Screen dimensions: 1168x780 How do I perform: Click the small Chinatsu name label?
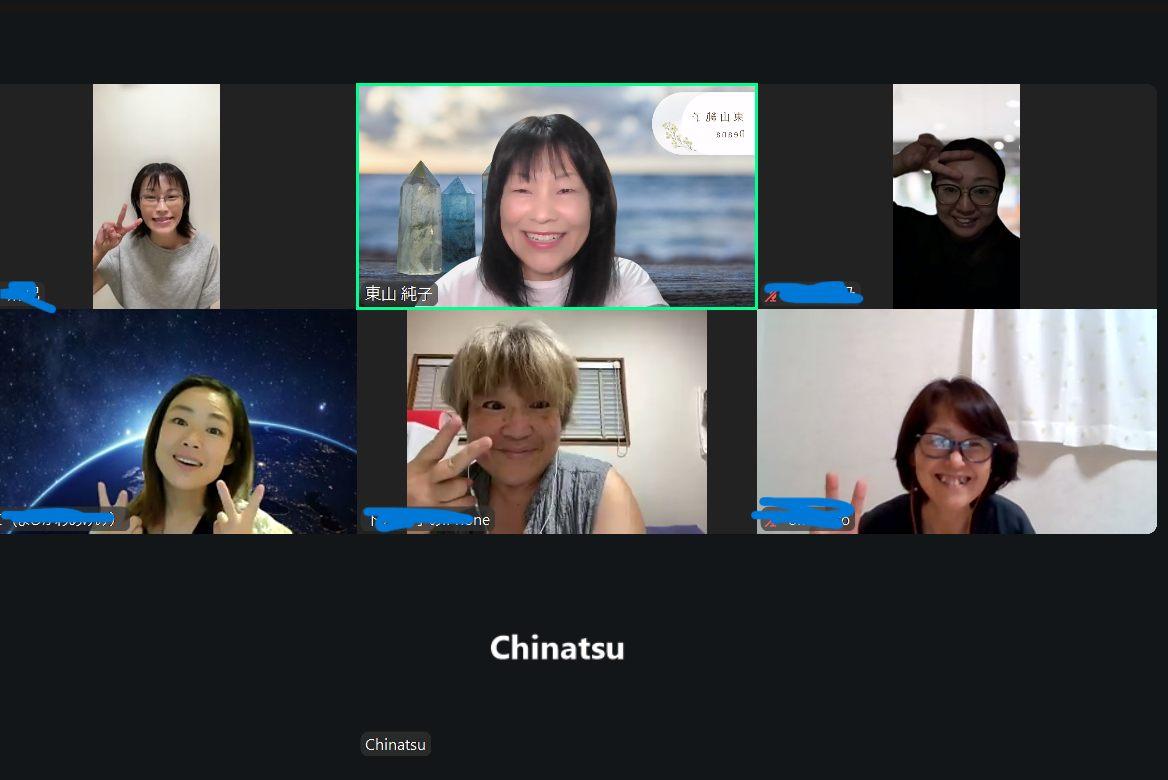click(396, 744)
